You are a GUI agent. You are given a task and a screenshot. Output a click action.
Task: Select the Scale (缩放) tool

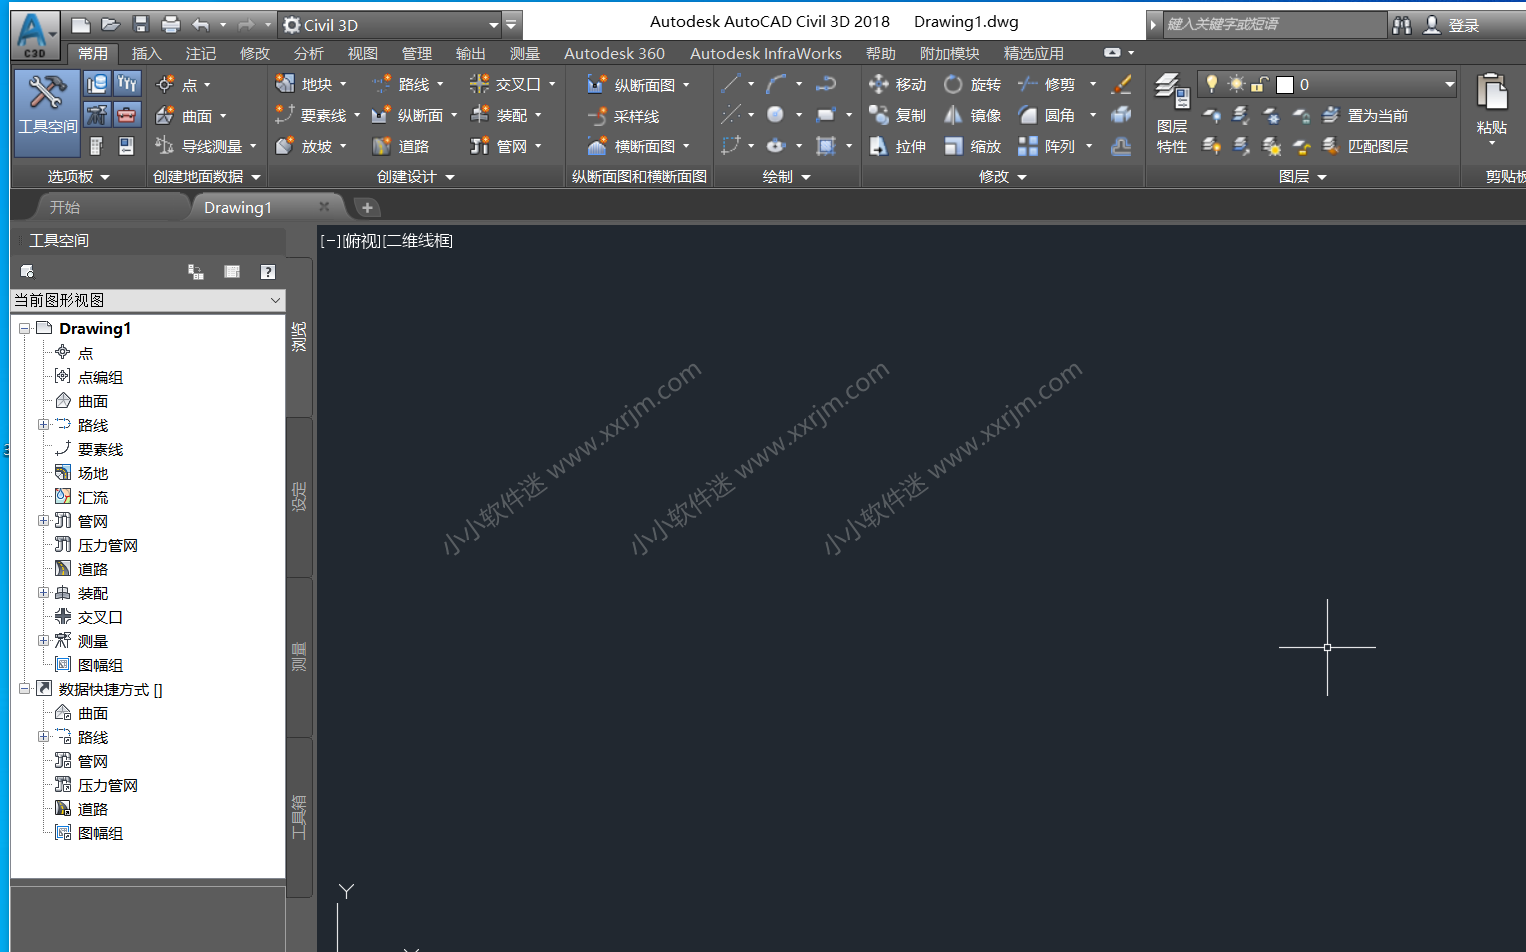click(x=973, y=146)
